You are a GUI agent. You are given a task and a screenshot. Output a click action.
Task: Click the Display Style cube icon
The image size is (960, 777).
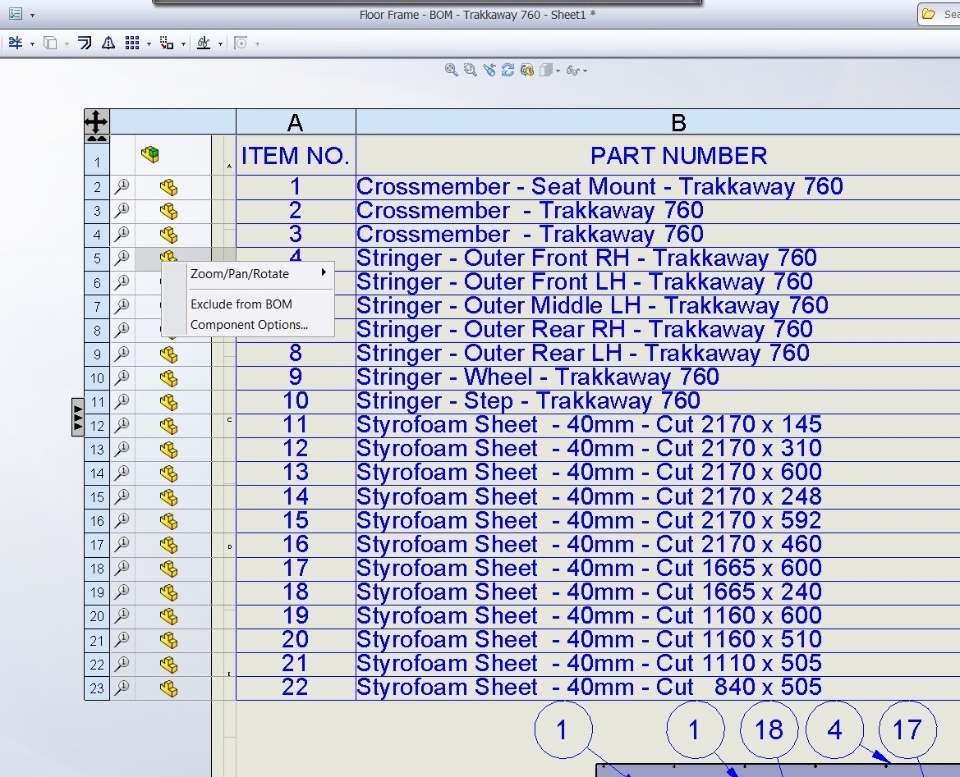pos(546,70)
